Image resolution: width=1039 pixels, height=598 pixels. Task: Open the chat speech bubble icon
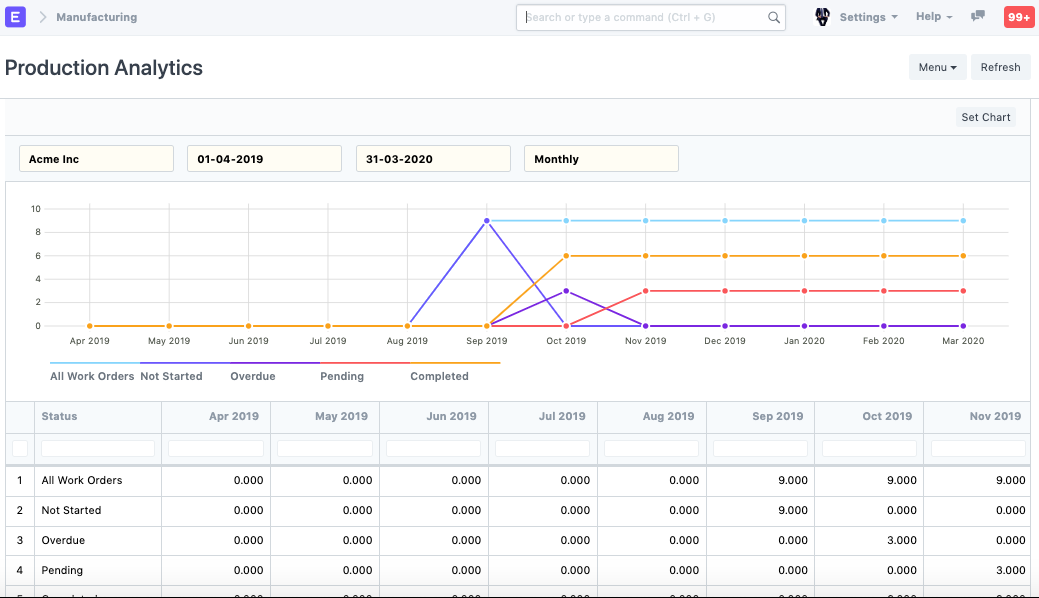[x=978, y=17]
